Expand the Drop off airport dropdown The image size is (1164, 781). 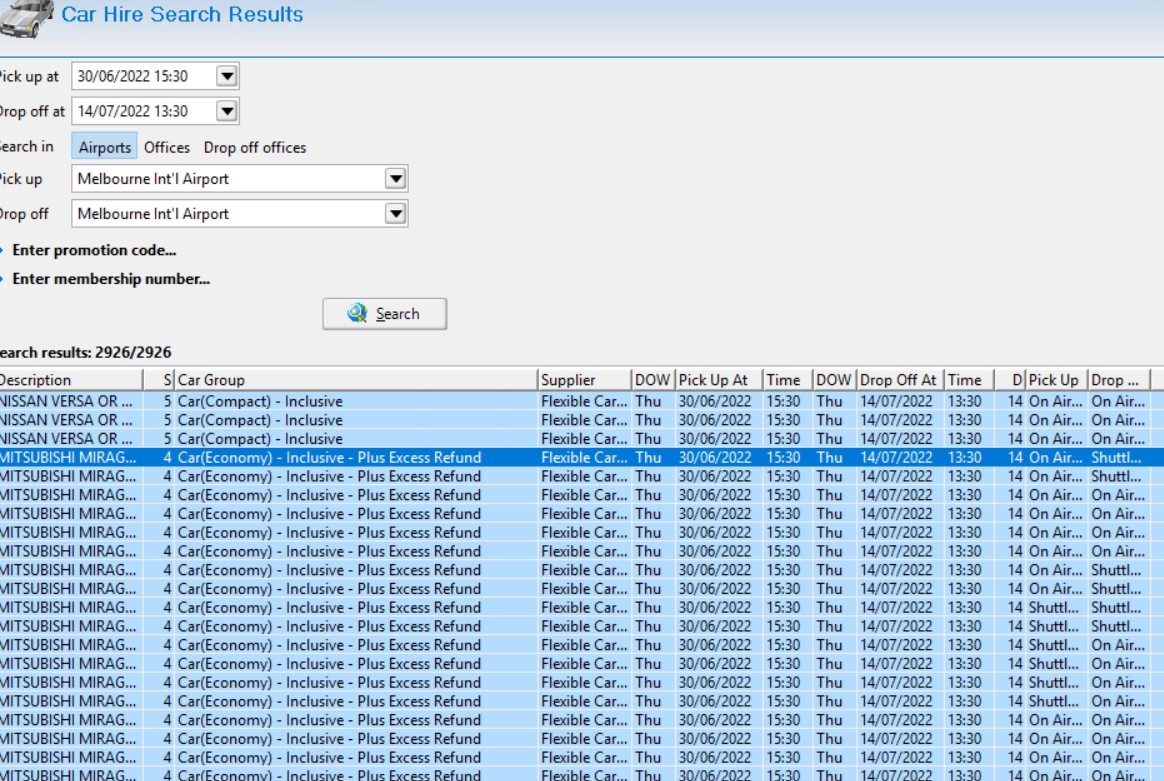pyautogui.click(x=396, y=214)
